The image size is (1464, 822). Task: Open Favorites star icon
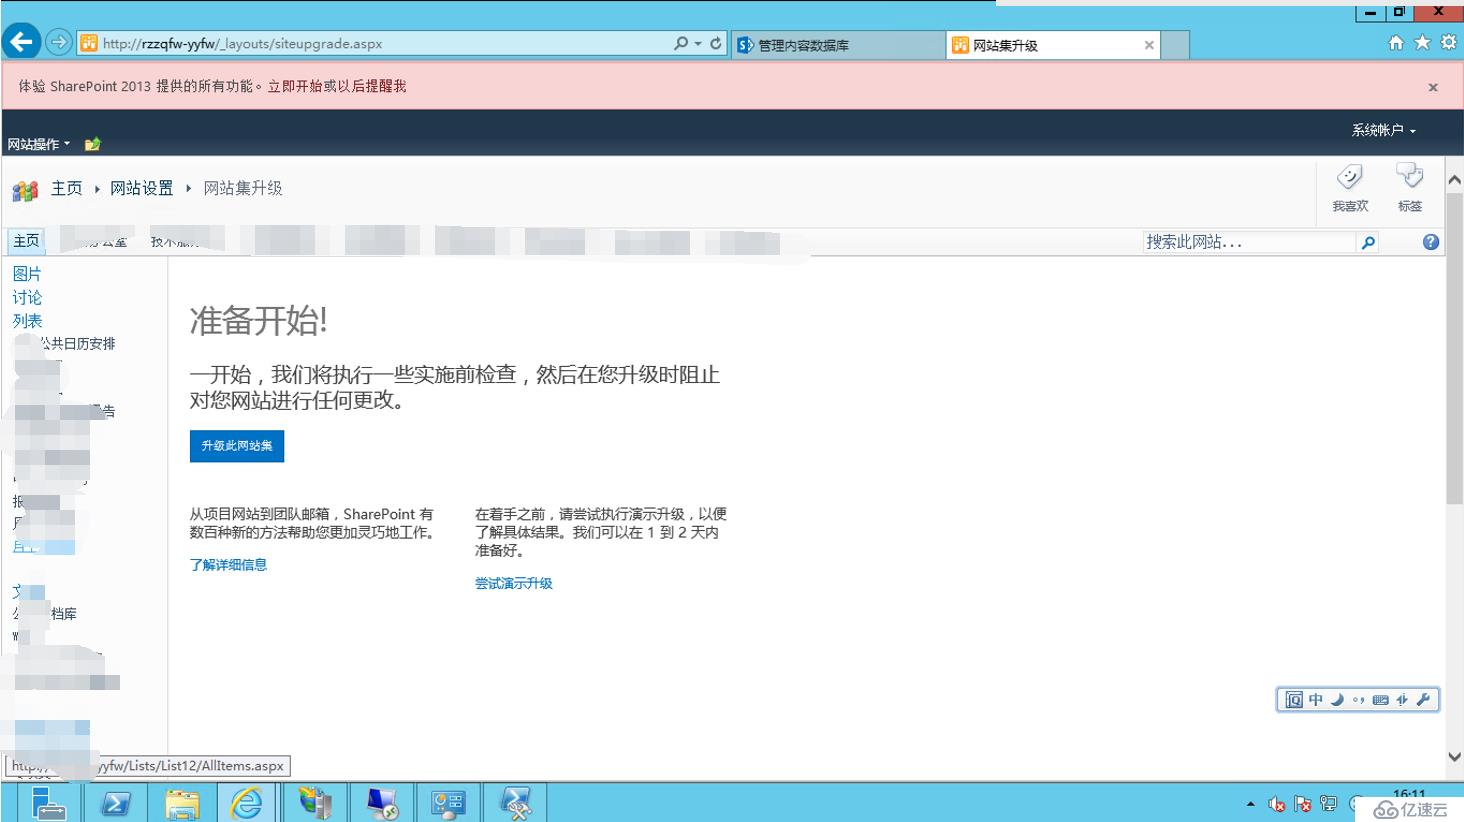pos(1422,43)
